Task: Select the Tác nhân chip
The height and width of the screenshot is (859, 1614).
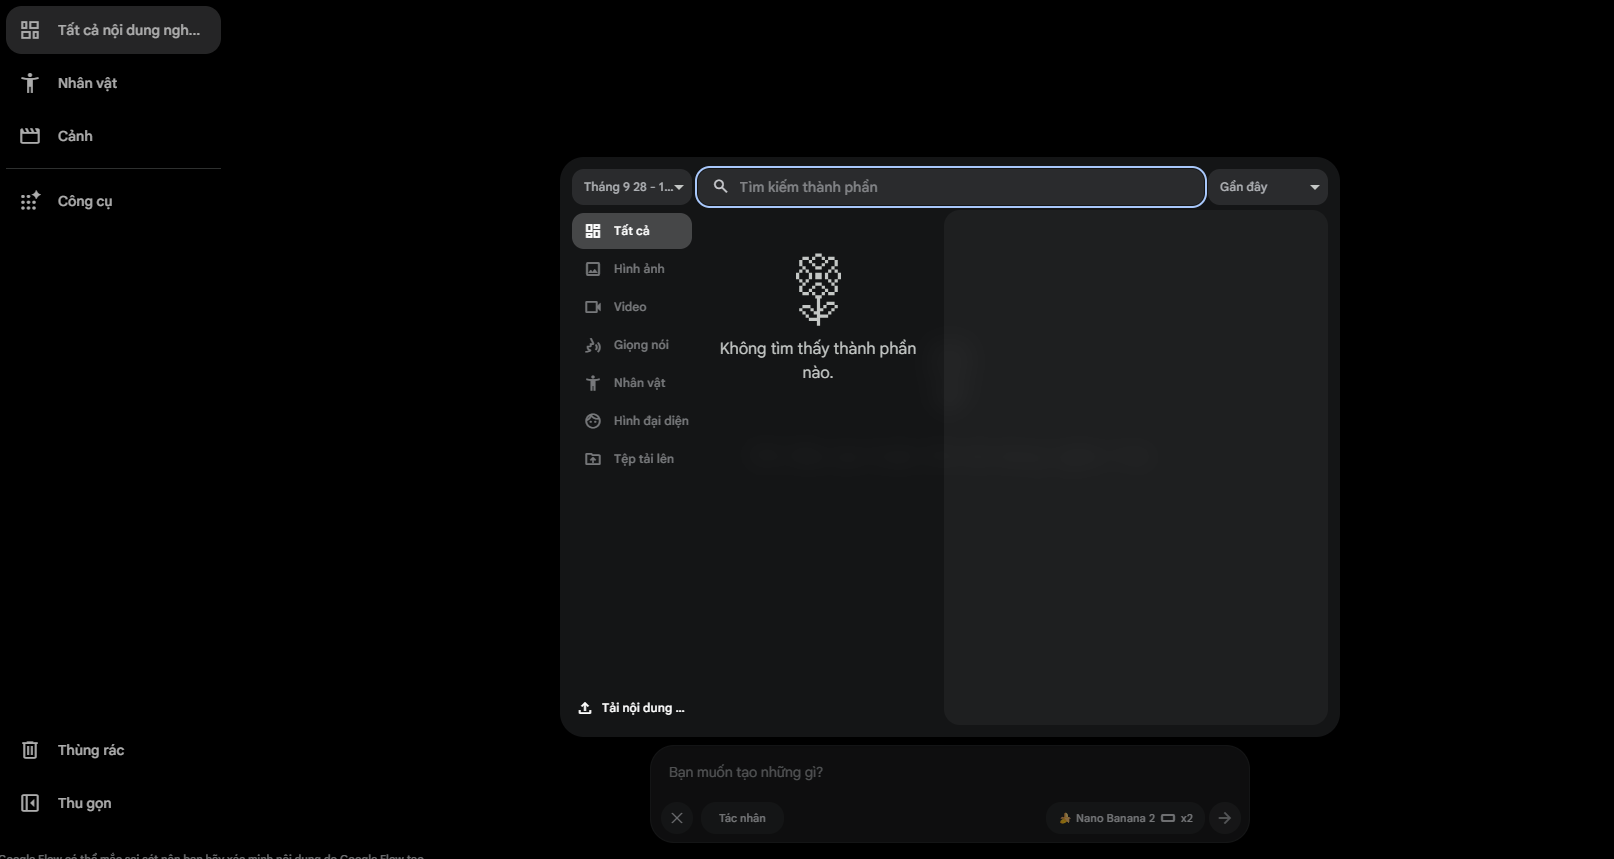Action: [742, 818]
